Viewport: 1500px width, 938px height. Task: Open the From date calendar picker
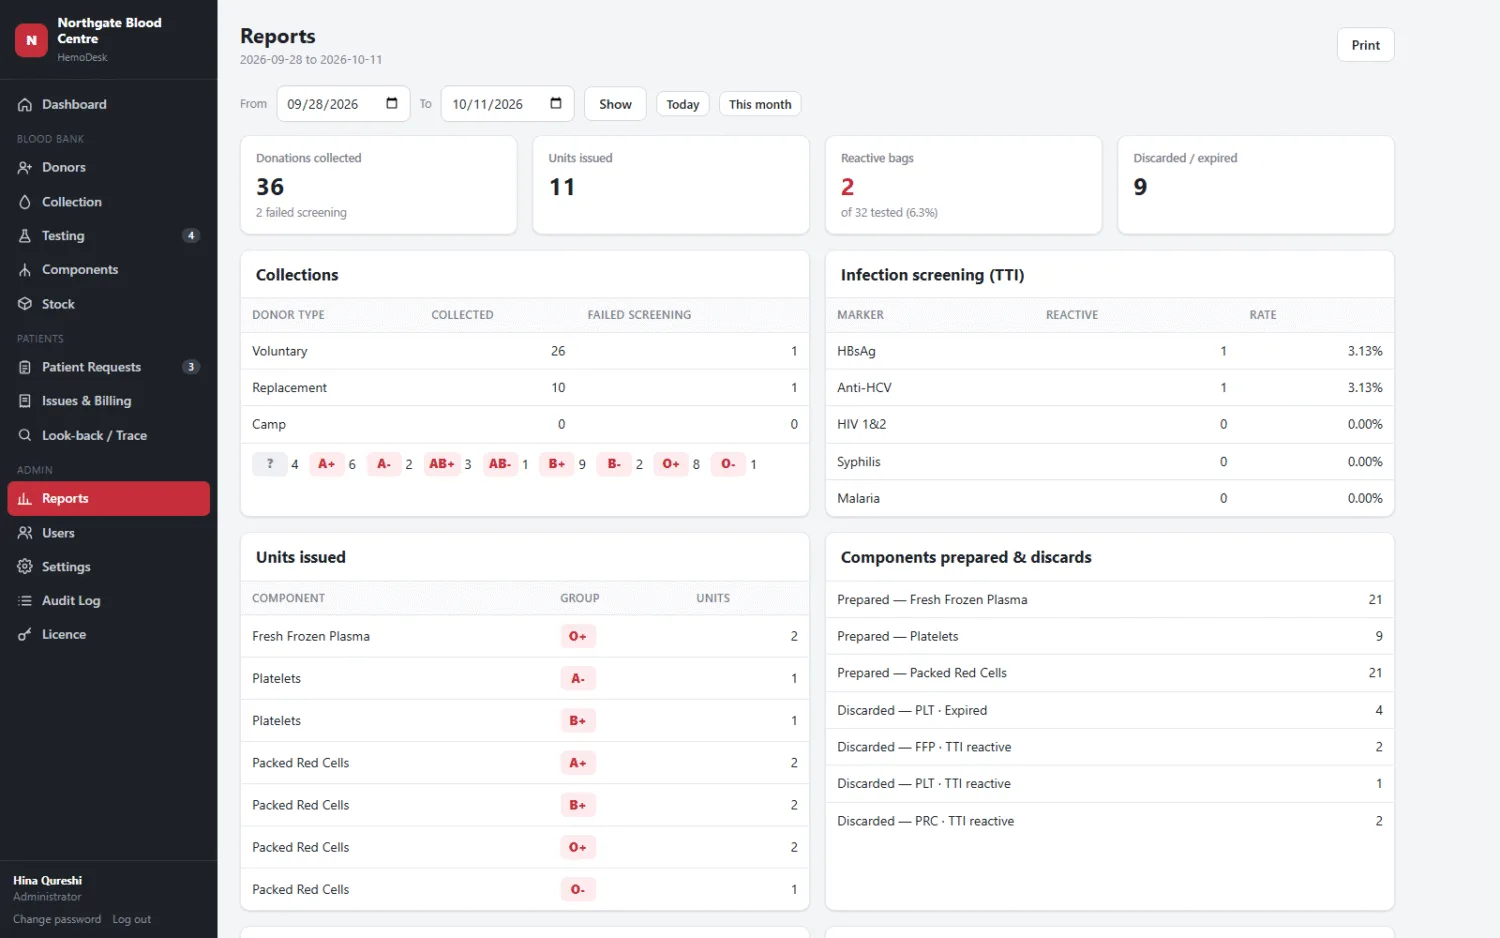(x=392, y=103)
